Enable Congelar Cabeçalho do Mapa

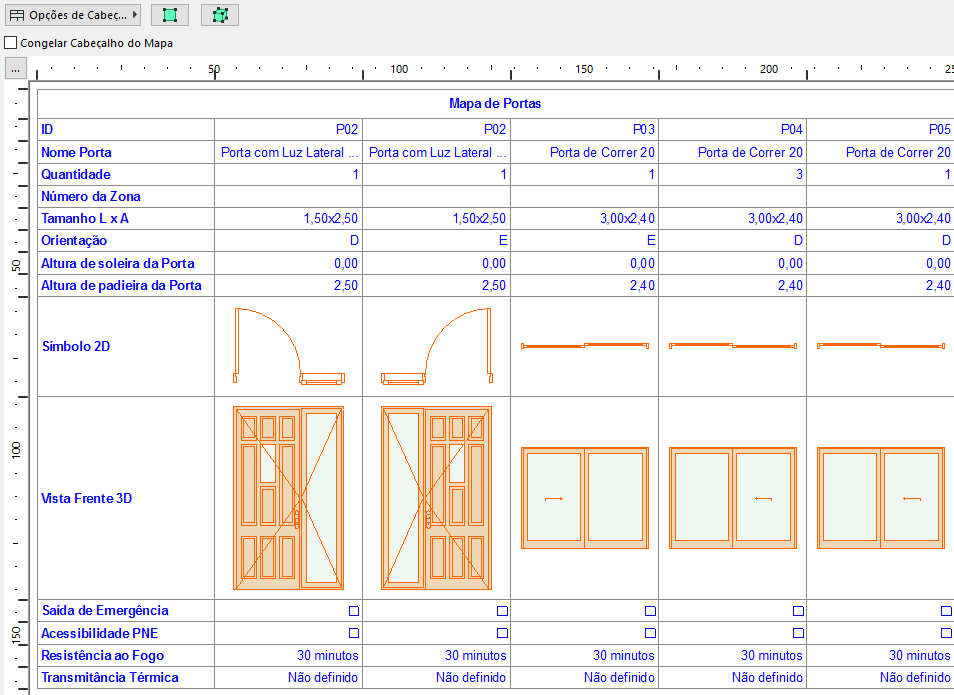click(10, 42)
